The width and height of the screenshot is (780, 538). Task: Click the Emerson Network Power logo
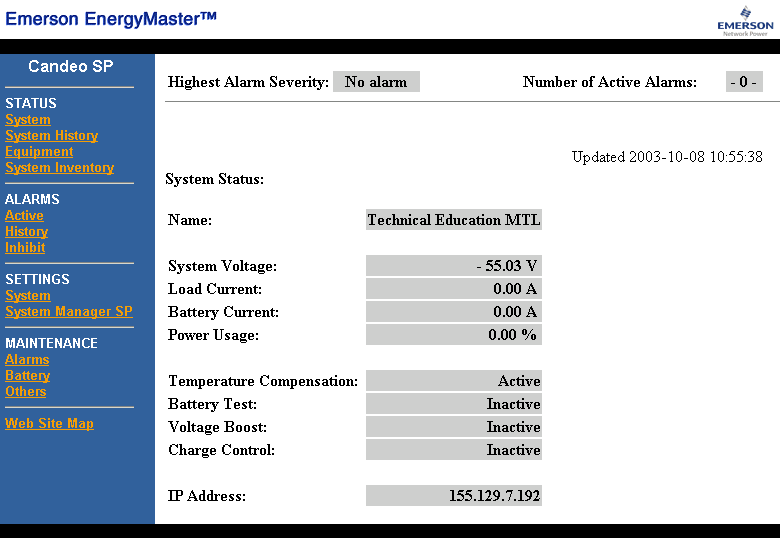[x=745, y=21]
